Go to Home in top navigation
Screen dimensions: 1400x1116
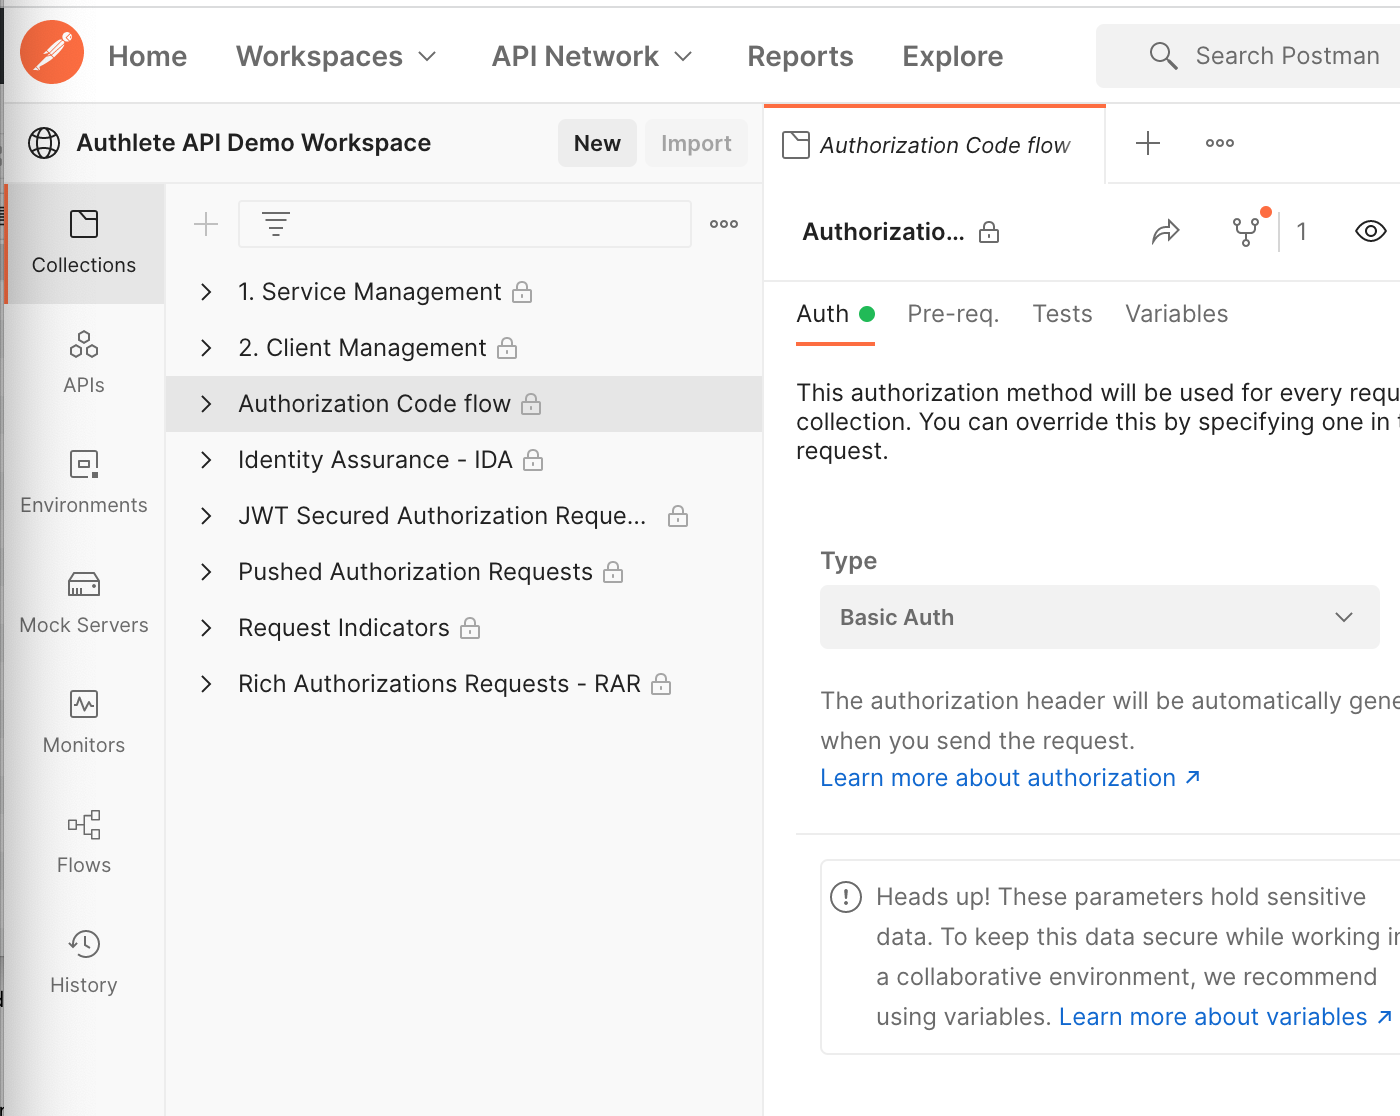(148, 56)
